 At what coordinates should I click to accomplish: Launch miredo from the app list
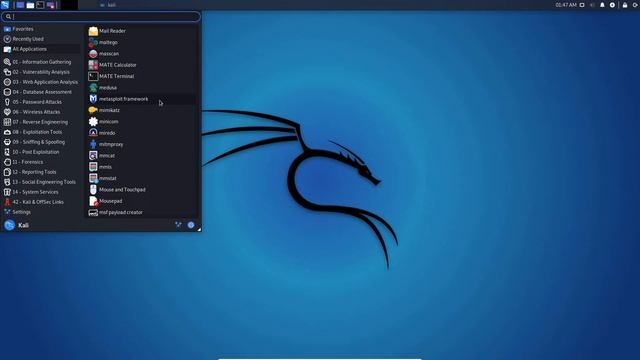pos(142,133)
